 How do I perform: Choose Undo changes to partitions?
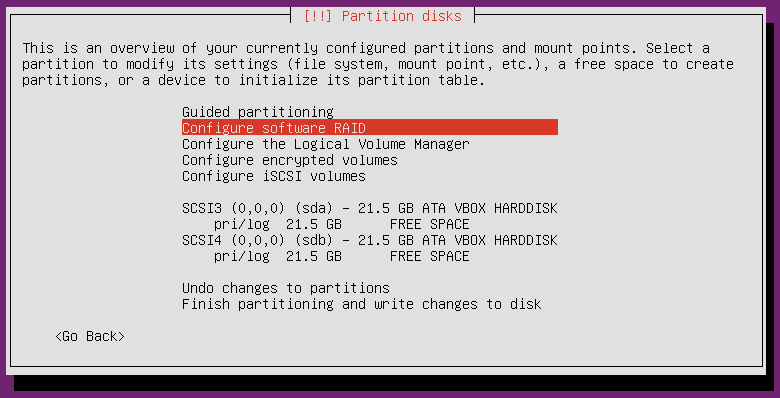click(x=286, y=288)
